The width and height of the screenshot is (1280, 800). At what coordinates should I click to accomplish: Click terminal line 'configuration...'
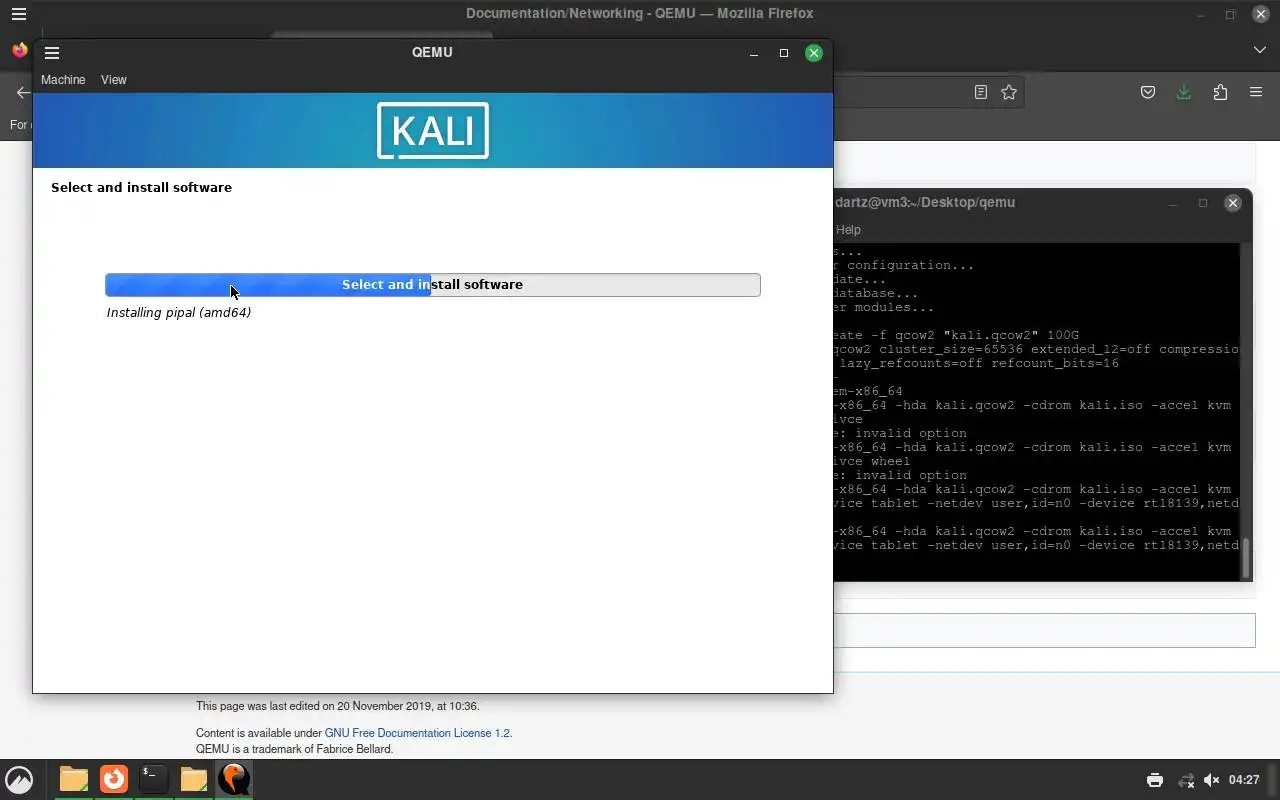coord(904,265)
